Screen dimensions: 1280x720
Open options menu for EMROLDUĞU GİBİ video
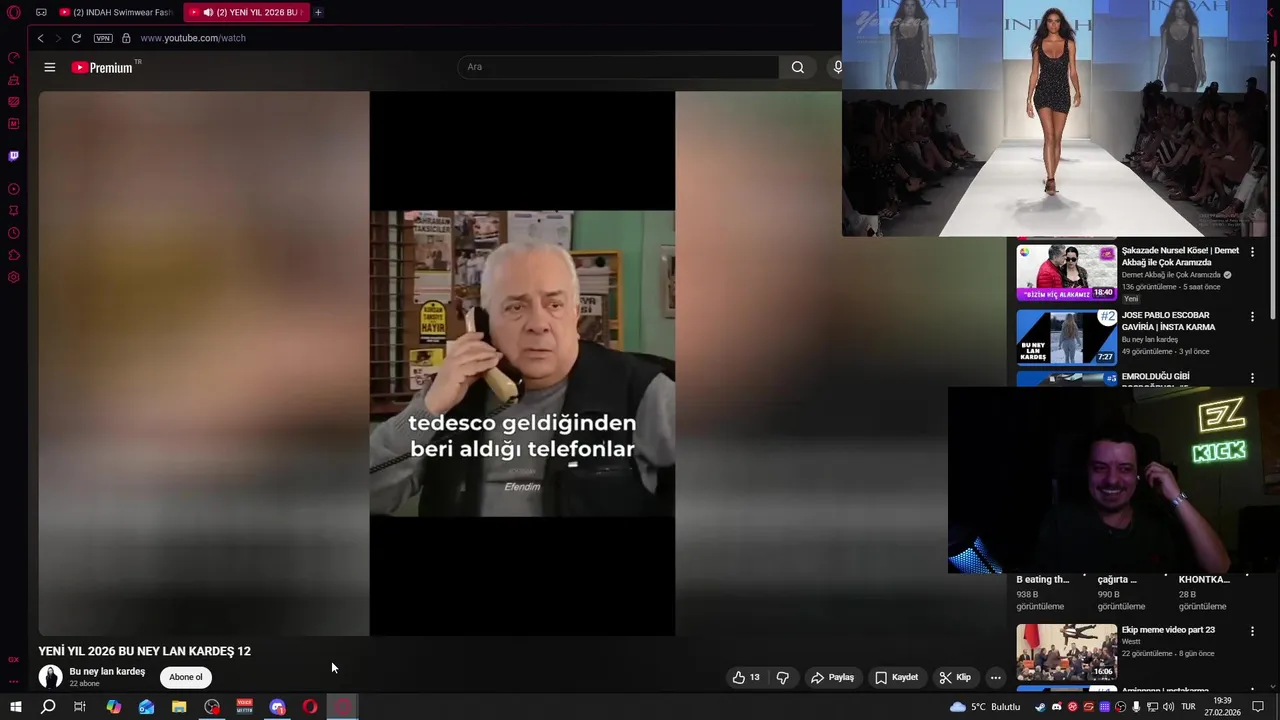point(1252,378)
